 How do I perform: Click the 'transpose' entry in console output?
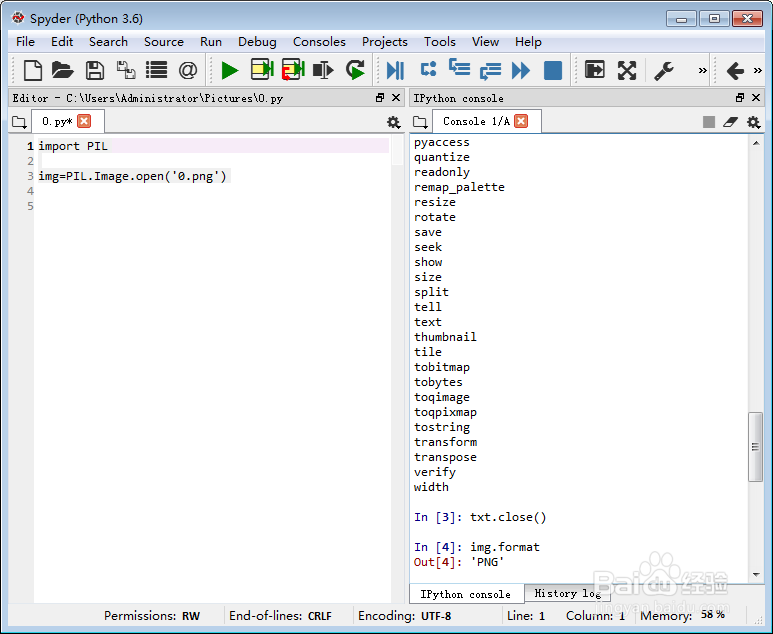(445, 457)
